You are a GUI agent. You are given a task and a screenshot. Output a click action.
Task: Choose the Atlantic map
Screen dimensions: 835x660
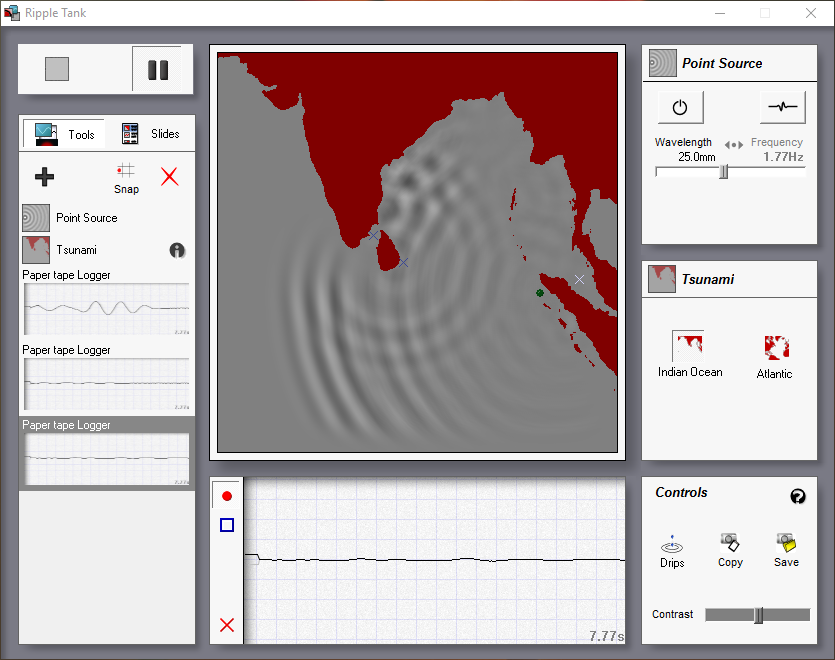coord(775,356)
